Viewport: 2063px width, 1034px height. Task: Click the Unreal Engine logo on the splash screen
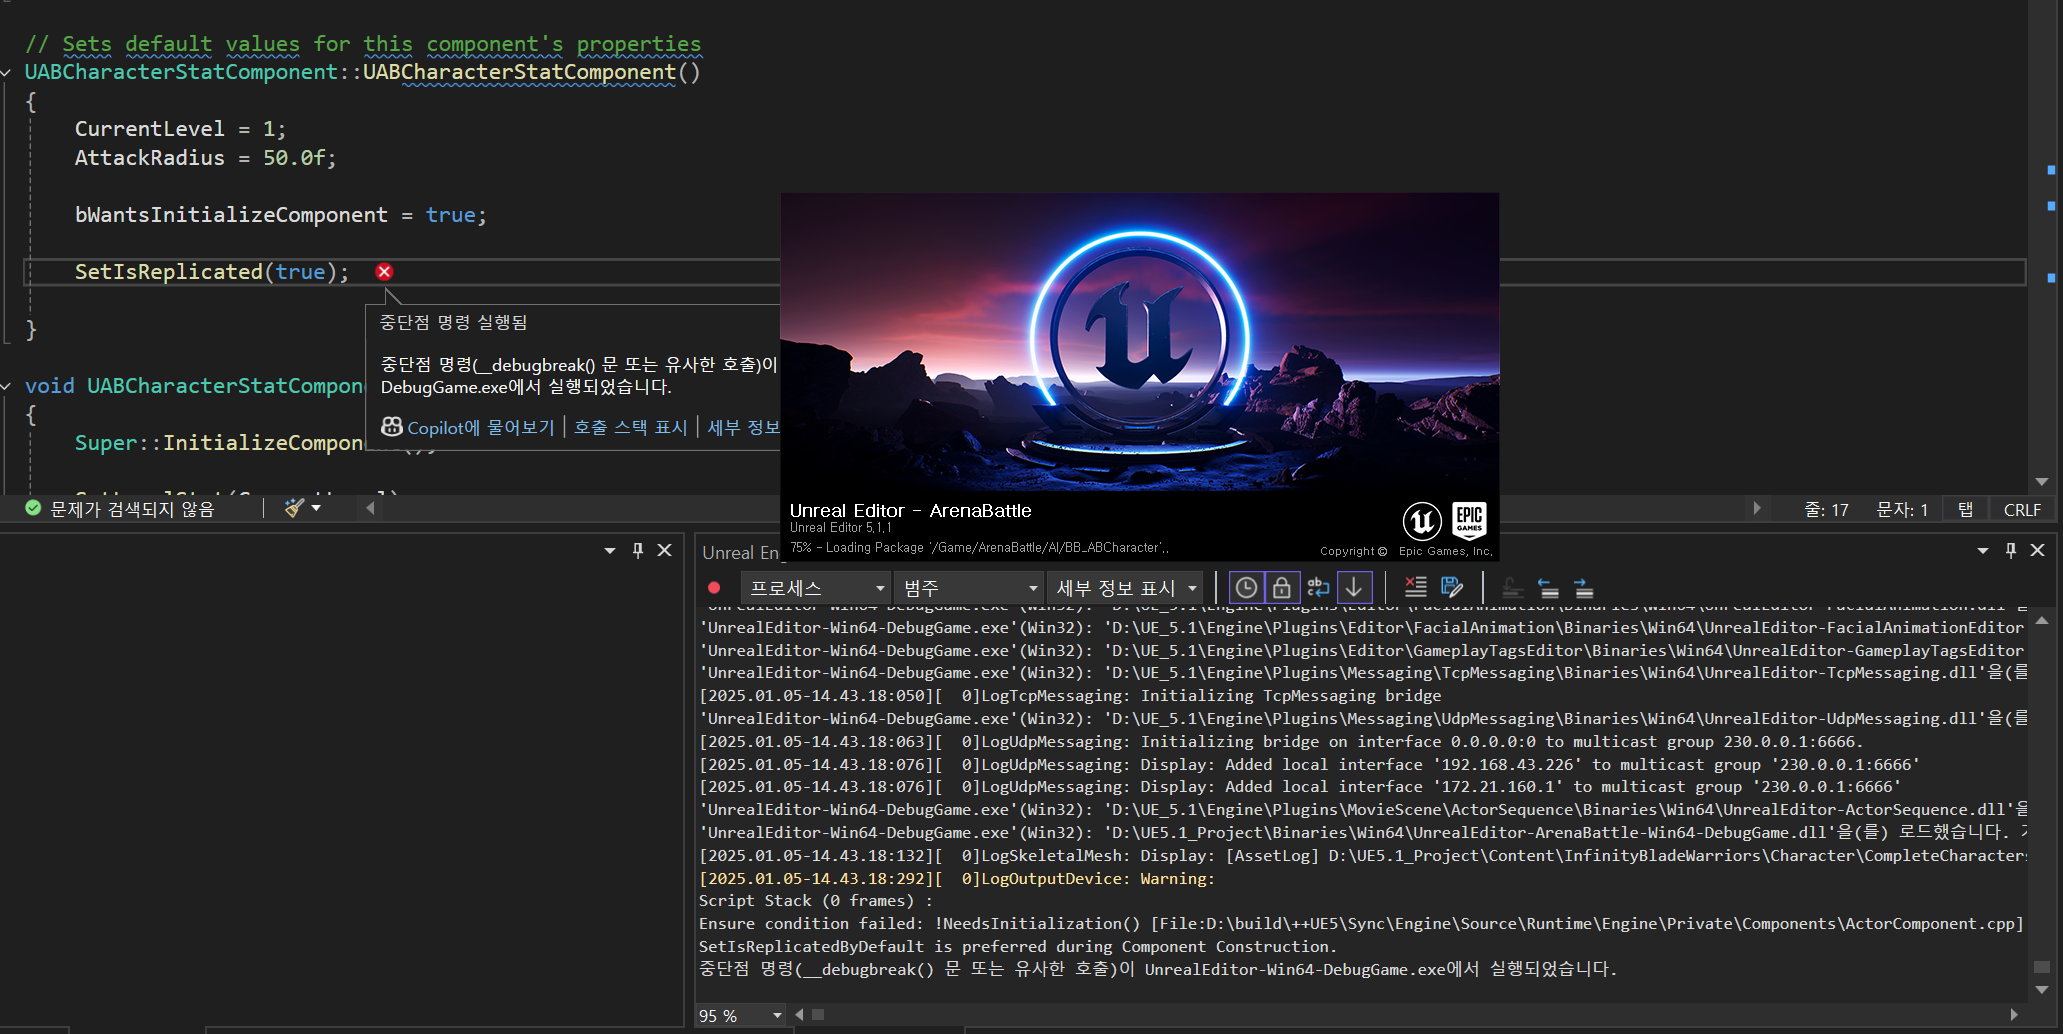coord(1421,521)
